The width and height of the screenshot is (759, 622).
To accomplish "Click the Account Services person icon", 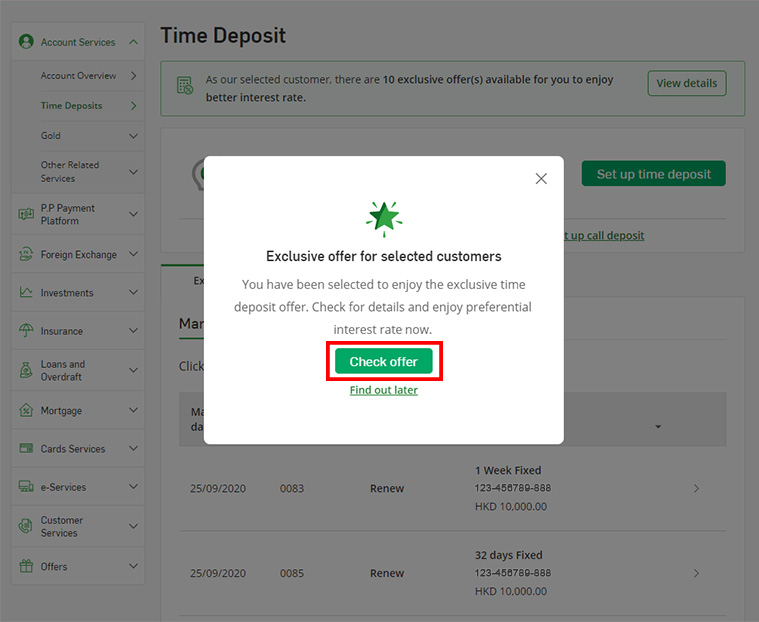I will [x=26, y=42].
